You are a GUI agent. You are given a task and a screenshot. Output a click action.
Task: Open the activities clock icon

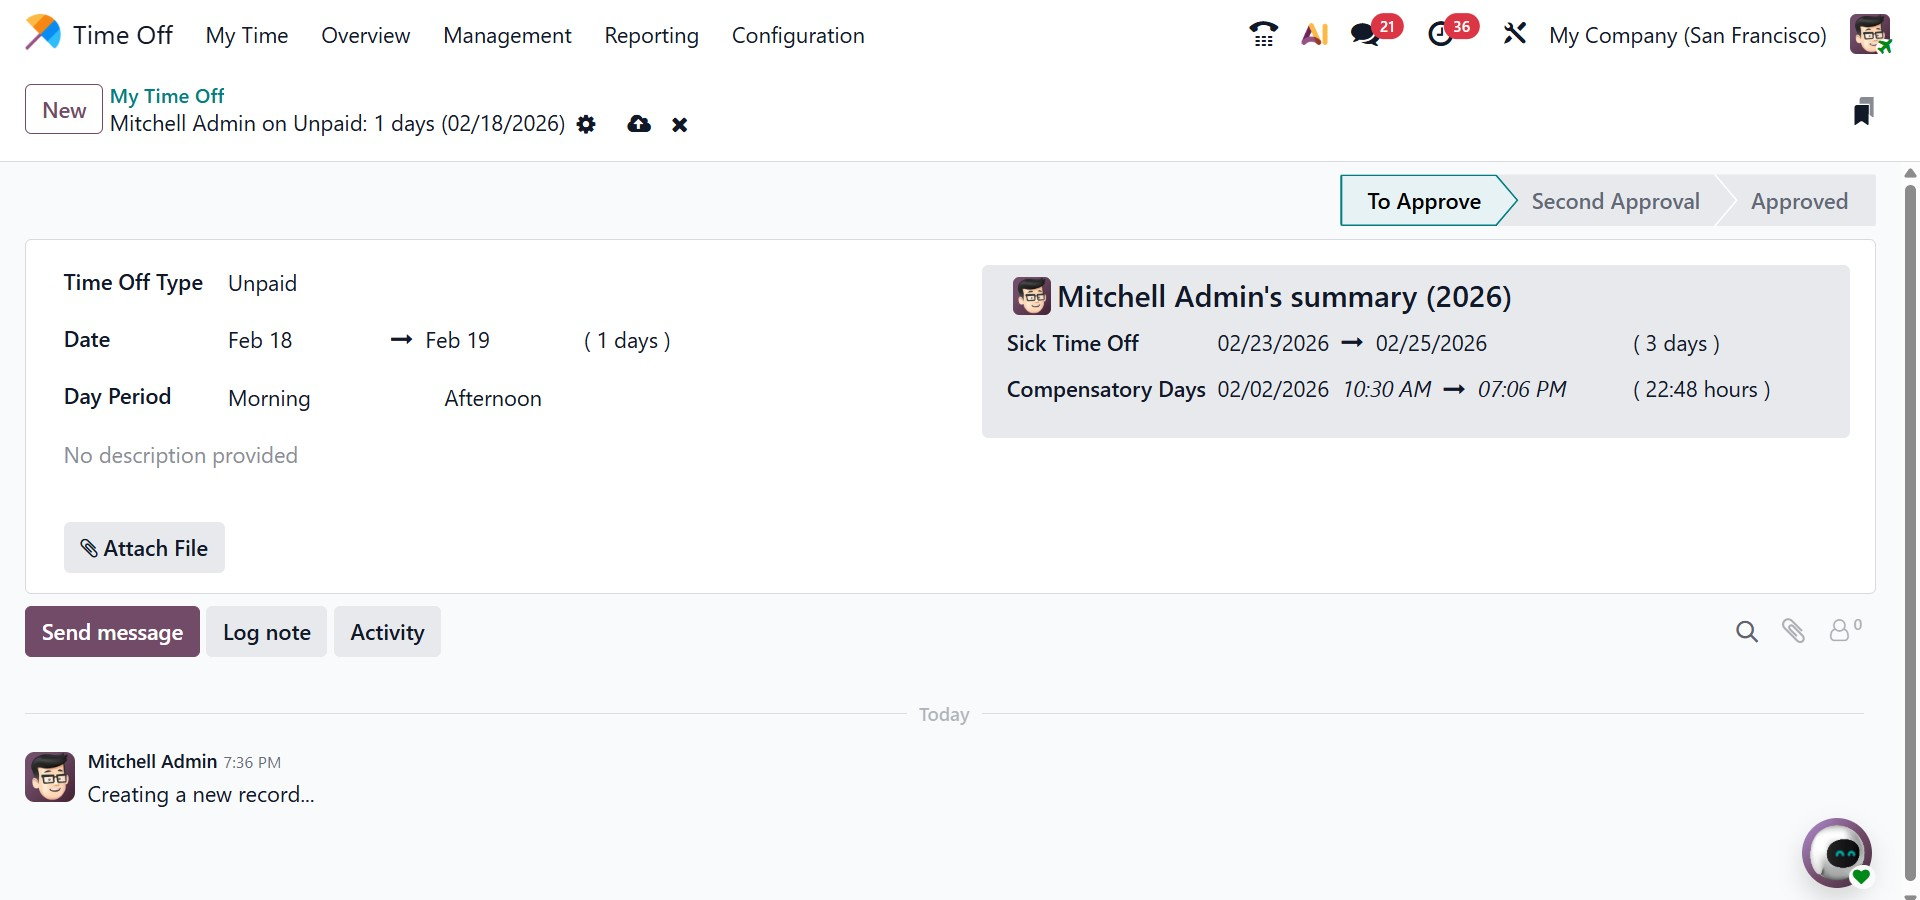1440,35
